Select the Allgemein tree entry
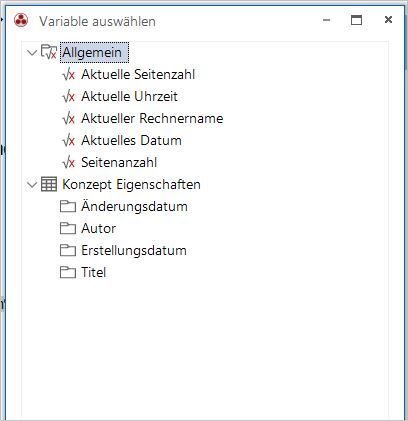Image resolution: width=408 pixels, height=421 pixels. point(92,52)
